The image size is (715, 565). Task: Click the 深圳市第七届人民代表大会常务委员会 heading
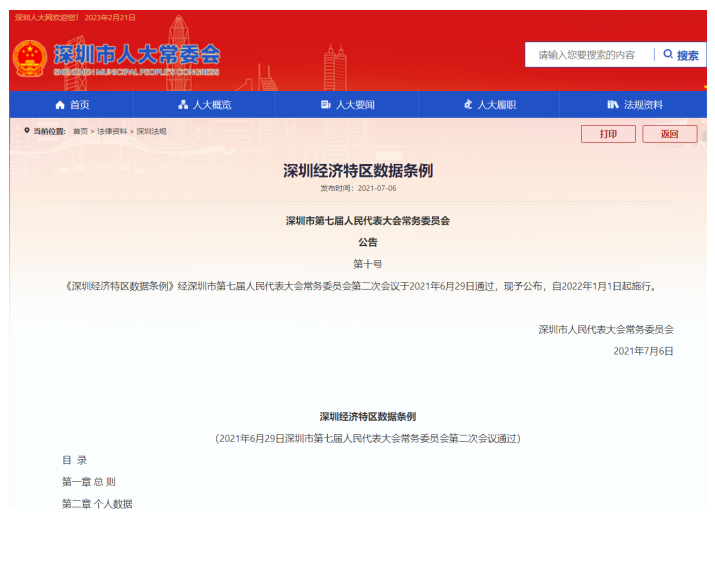368,221
